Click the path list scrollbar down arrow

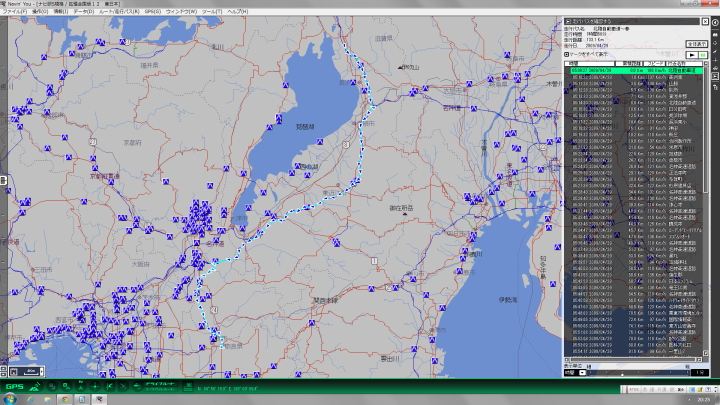[706, 353]
